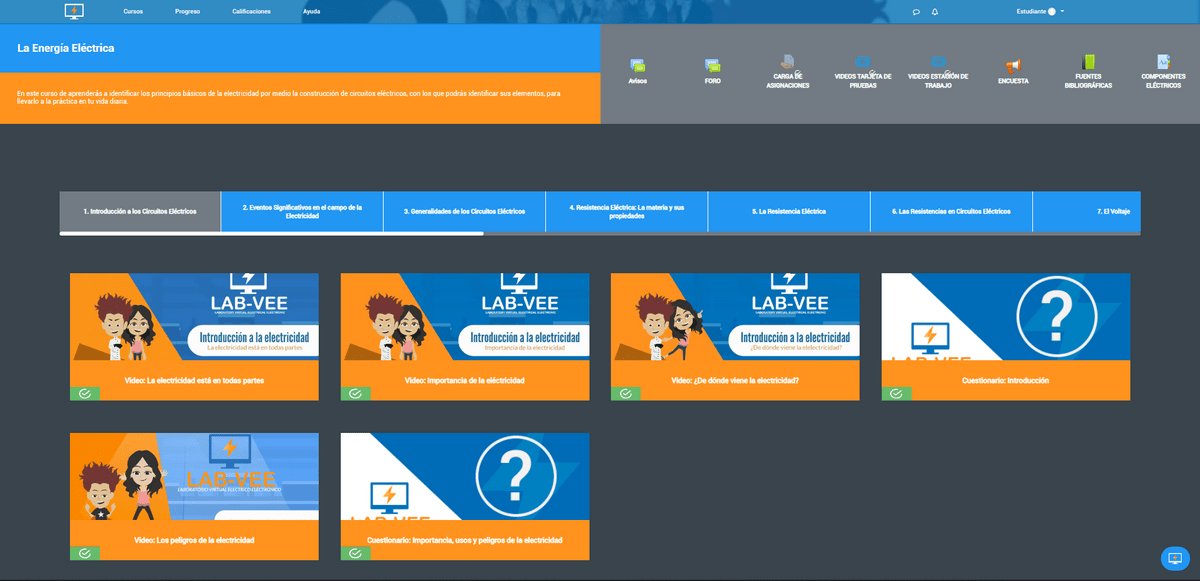Click completion check on Cuestionario: Introducción
The height and width of the screenshot is (581, 1200).
[896, 394]
